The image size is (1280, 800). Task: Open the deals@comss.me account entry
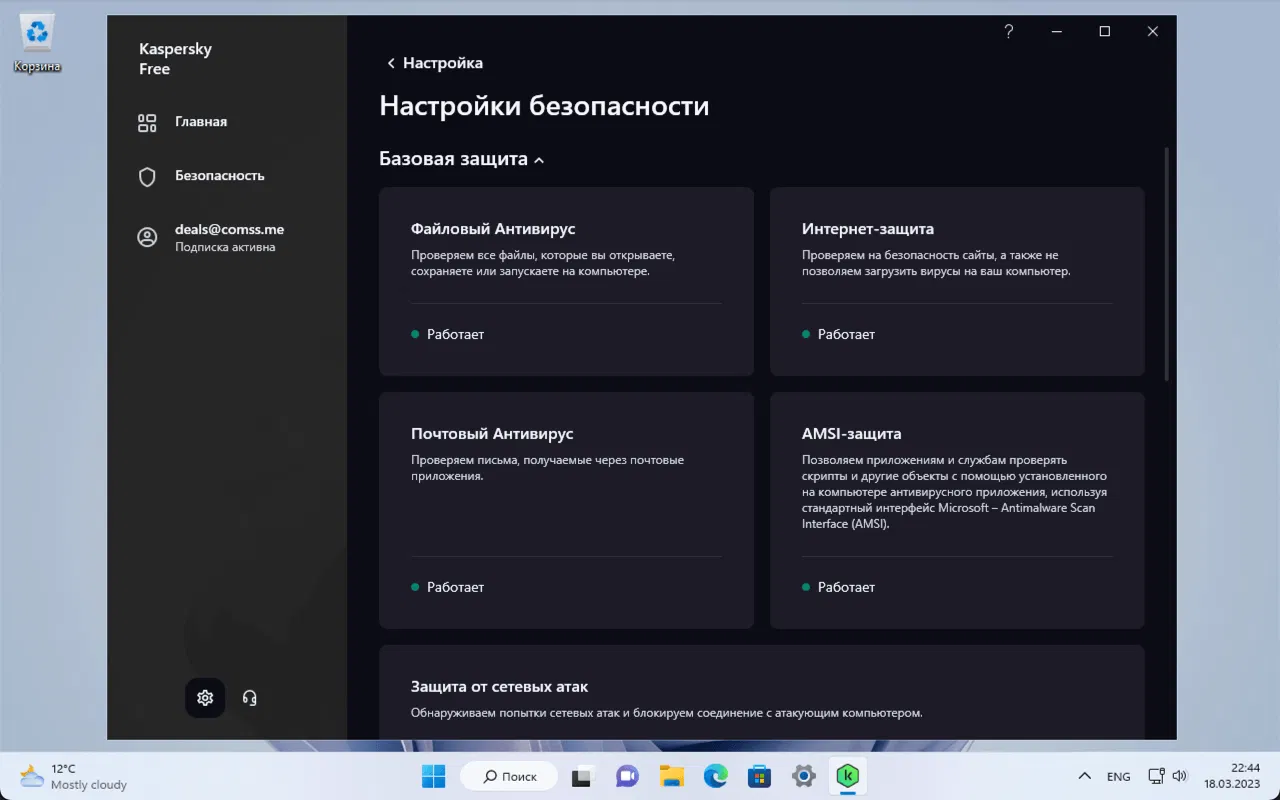[211, 237]
